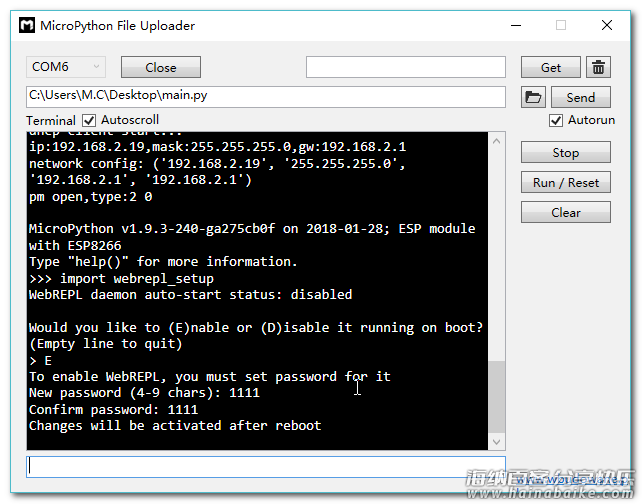Open the folder browse icon
The width and height of the screenshot is (642, 504).
click(533, 97)
